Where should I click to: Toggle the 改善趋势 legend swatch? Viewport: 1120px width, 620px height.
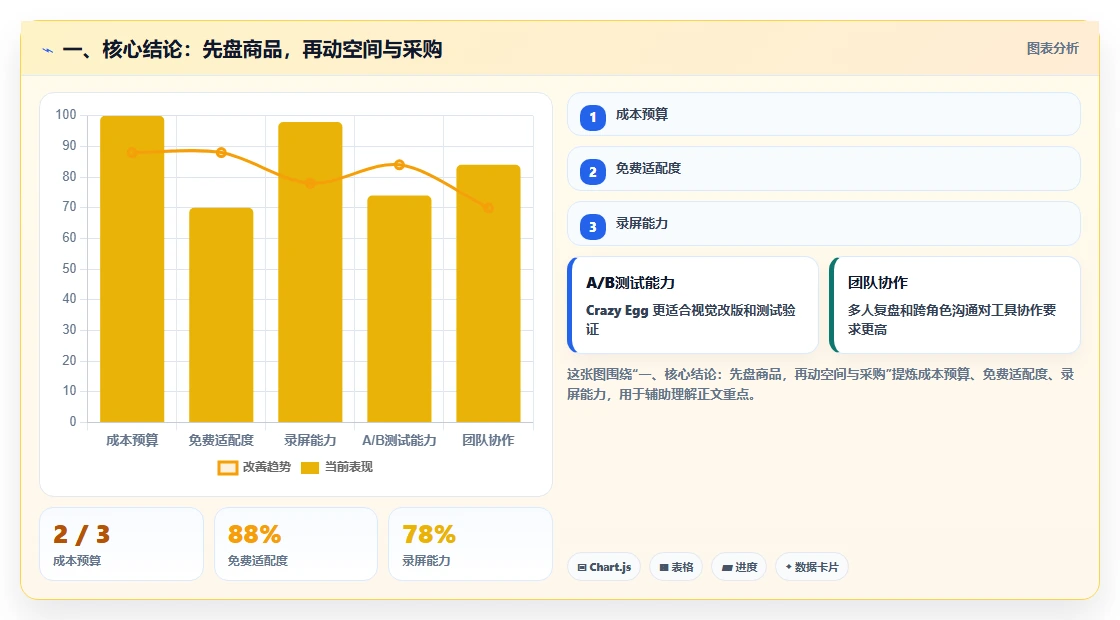(x=227, y=468)
